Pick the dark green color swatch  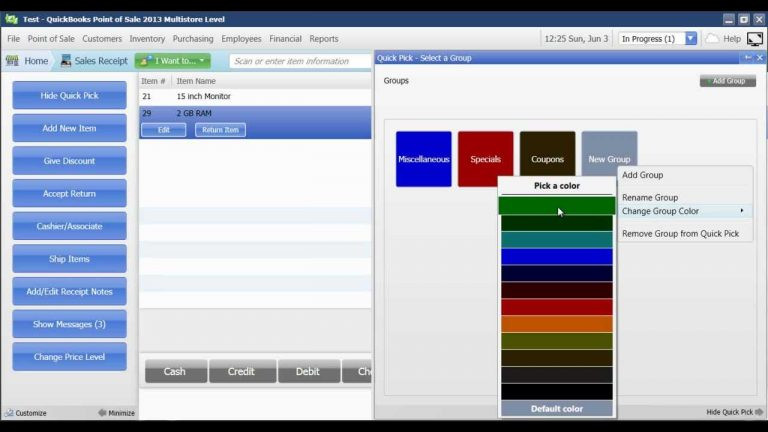pos(557,223)
